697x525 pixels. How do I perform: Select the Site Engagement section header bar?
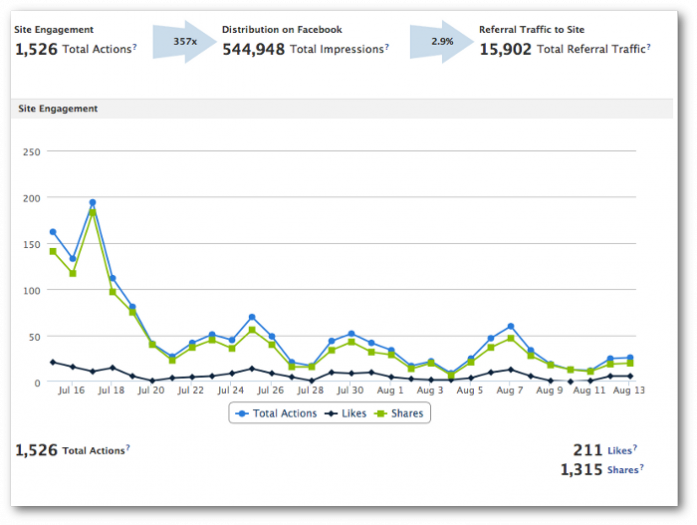click(x=342, y=108)
